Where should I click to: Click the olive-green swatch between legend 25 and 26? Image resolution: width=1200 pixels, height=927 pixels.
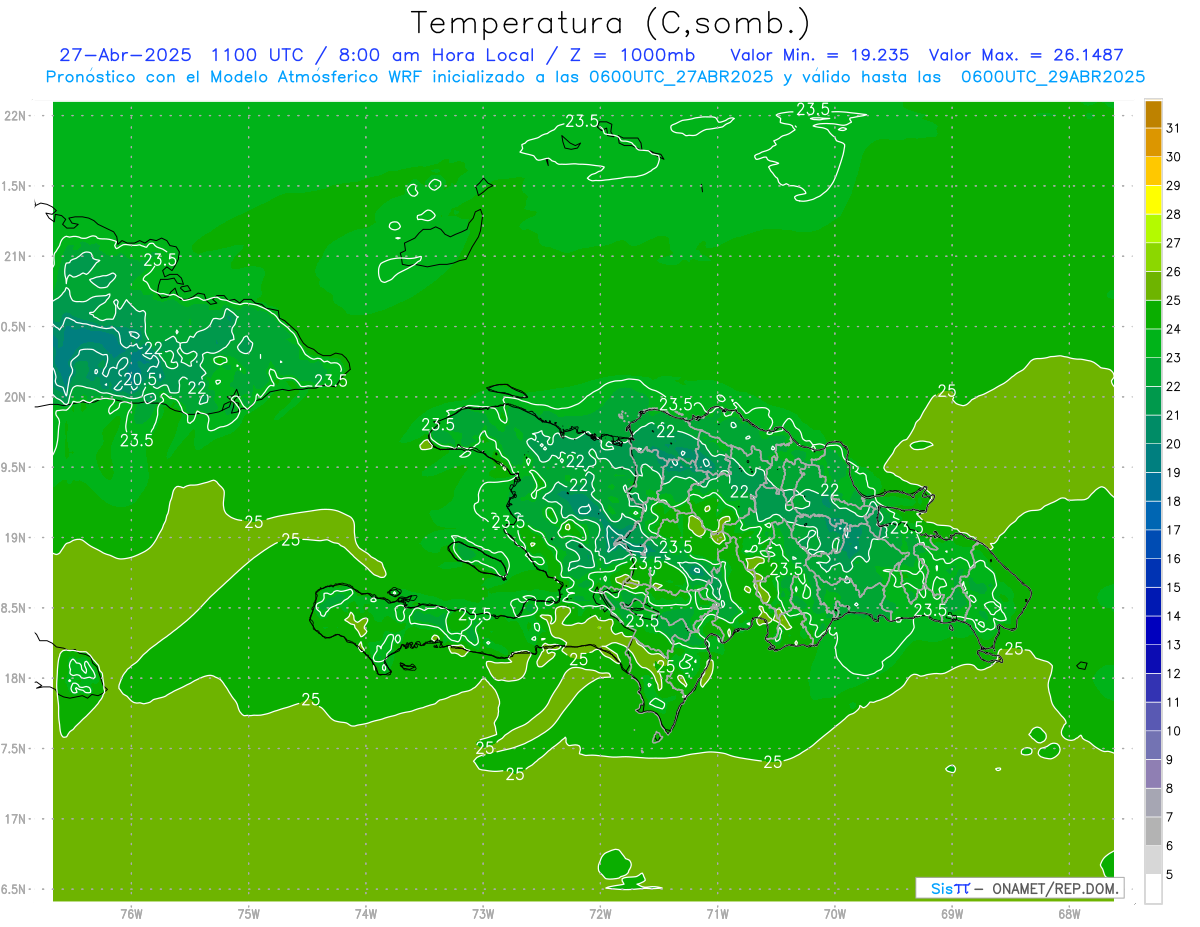pos(1153,287)
